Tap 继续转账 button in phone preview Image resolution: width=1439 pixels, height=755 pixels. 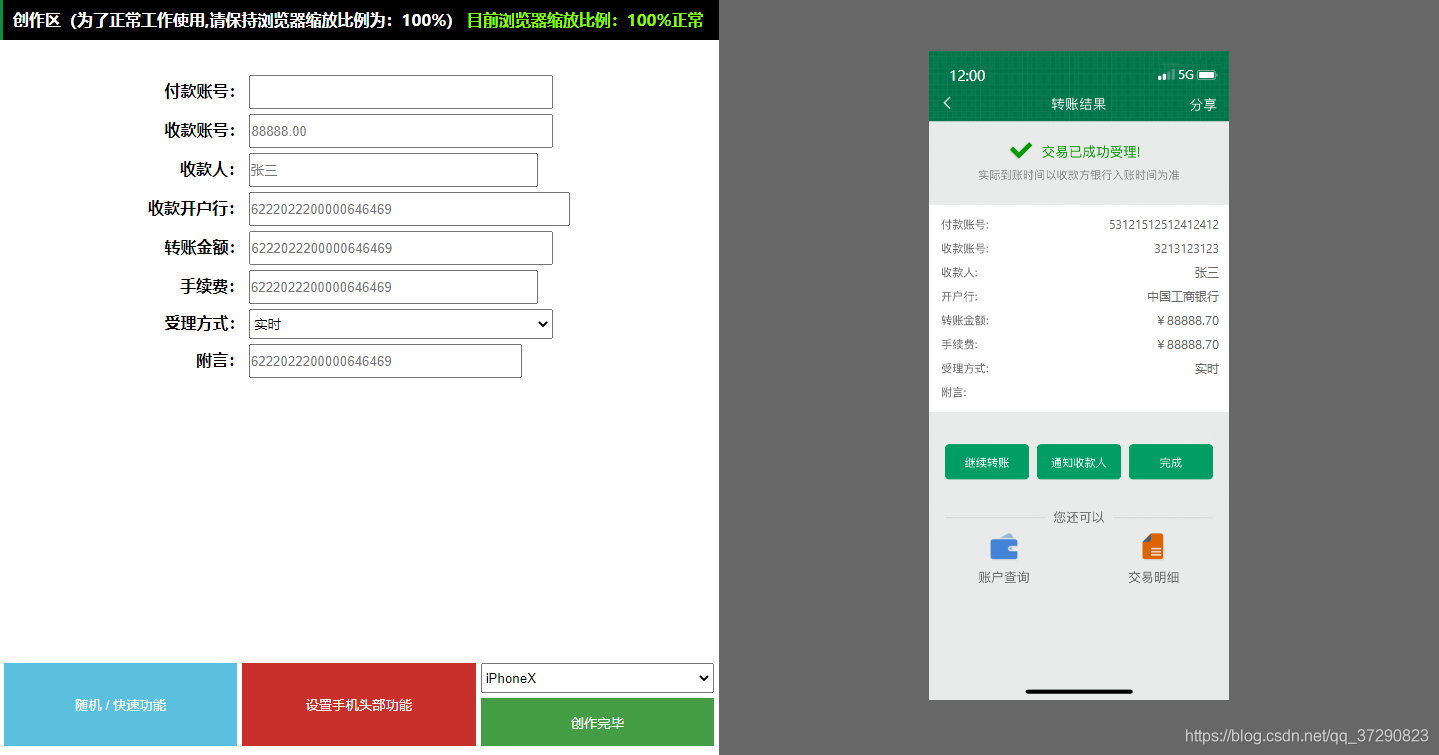click(987, 462)
